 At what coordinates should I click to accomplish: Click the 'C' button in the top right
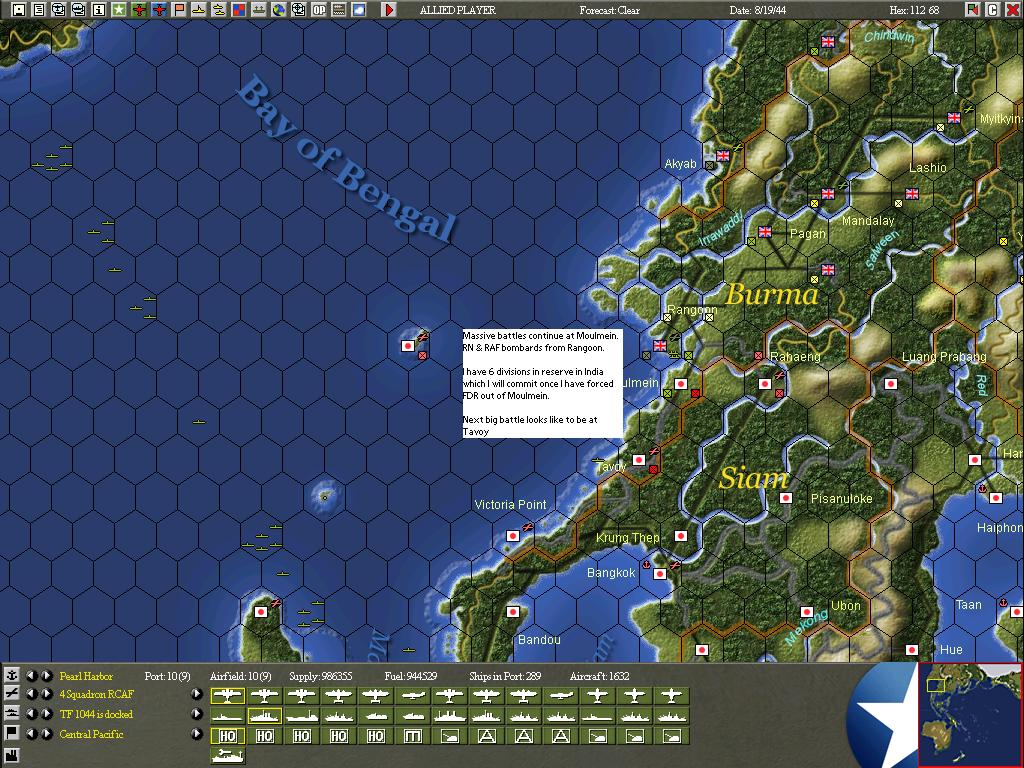pos(993,9)
